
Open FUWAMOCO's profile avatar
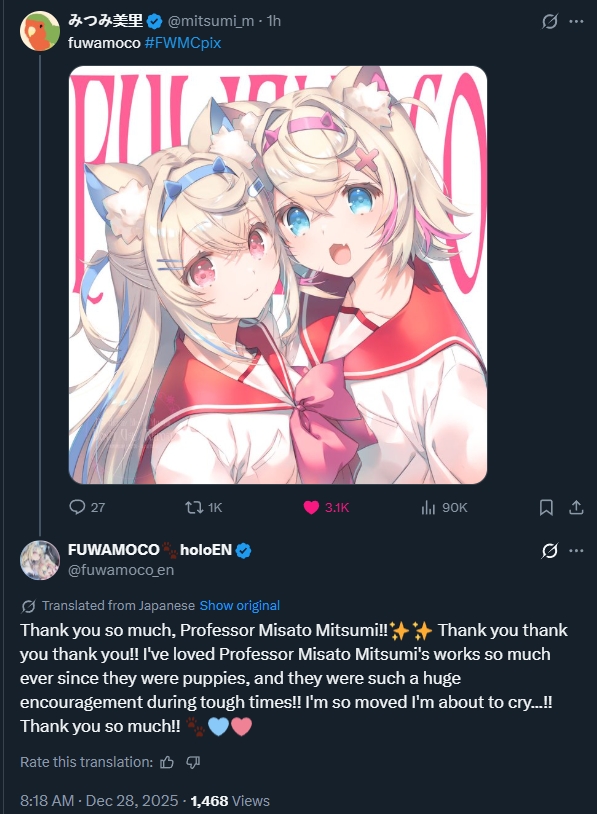(40, 560)
